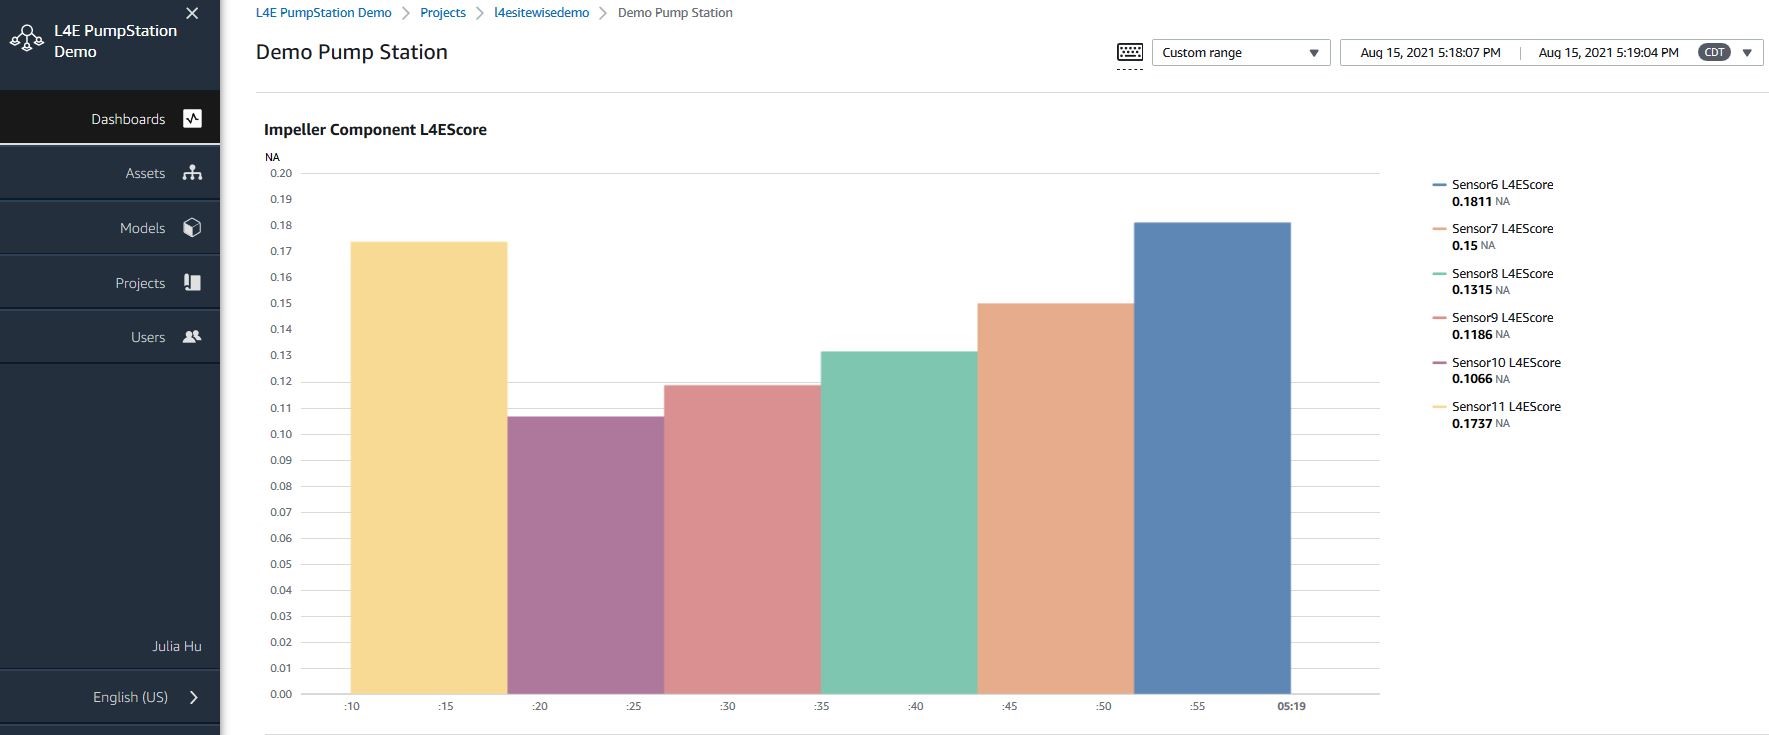Image resolution: width=1769 pixels, height=735 pixels.
Task: Click the L4E PumpStation Demo logo icon
Action: [26, 39]
